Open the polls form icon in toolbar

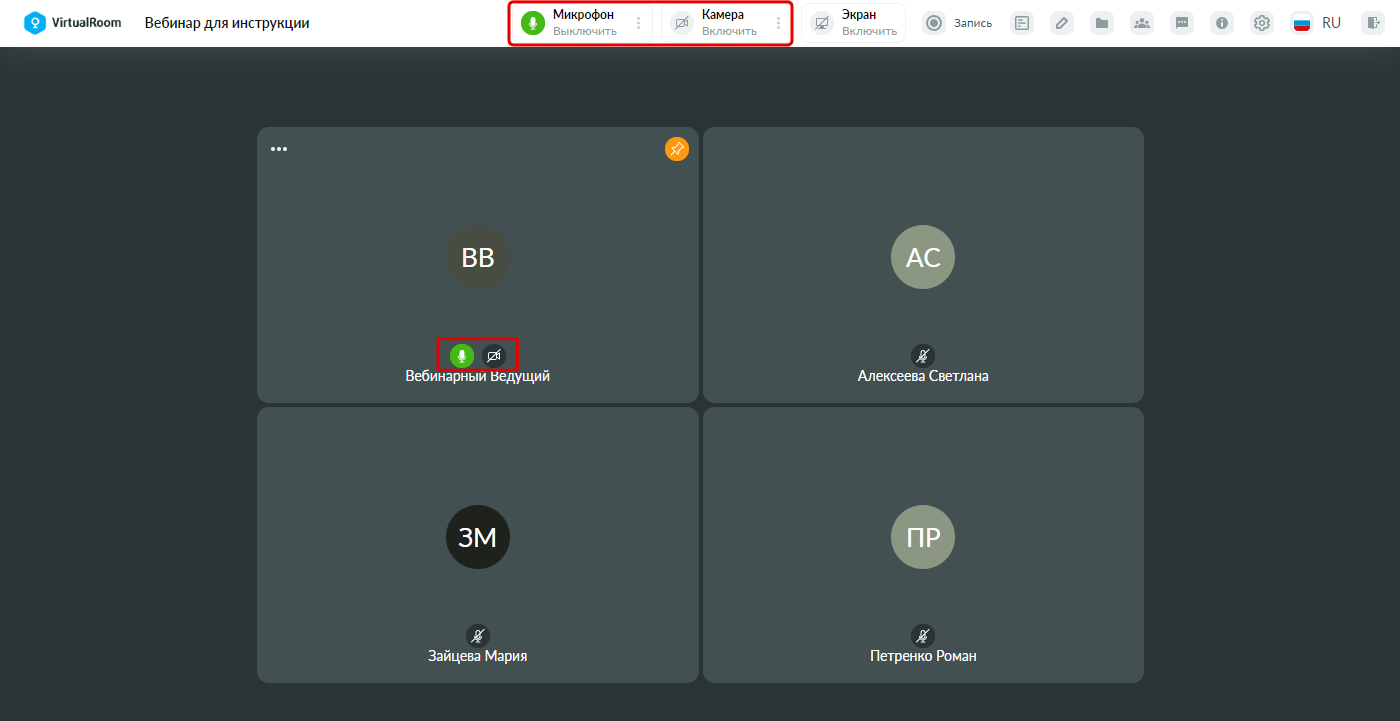(x=1022, y=23)
